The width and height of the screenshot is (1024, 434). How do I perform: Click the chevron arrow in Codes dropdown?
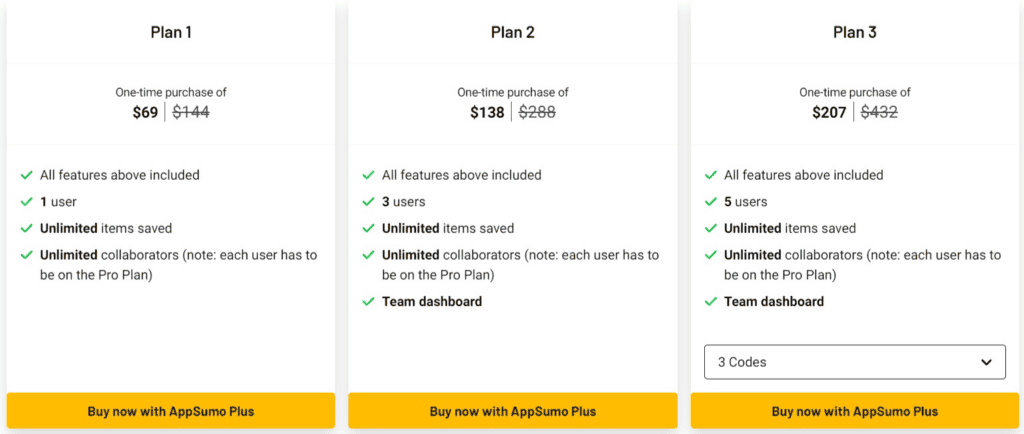click(x=987, y=362)
